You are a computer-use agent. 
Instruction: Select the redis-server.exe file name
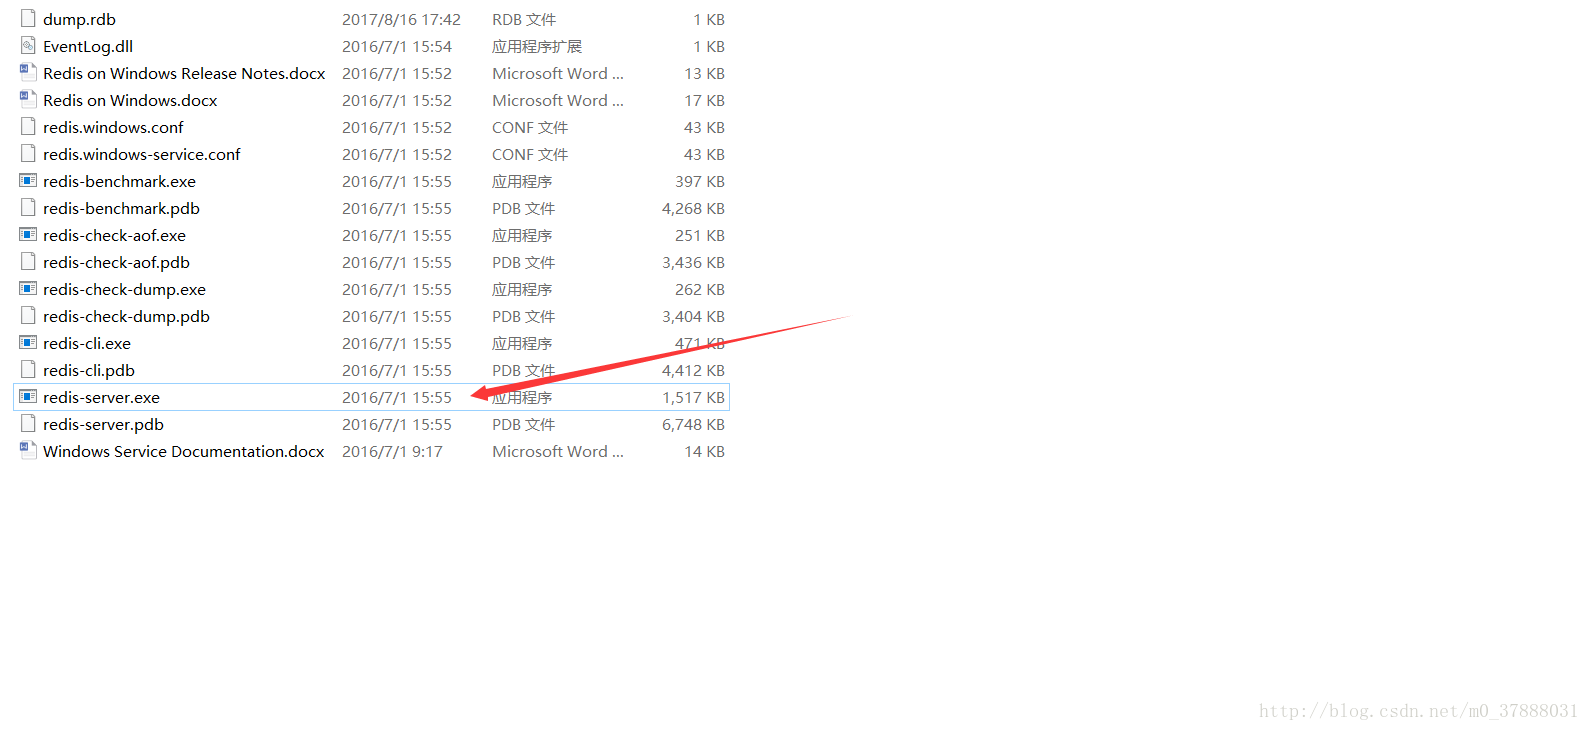click(x=101, y=398)
